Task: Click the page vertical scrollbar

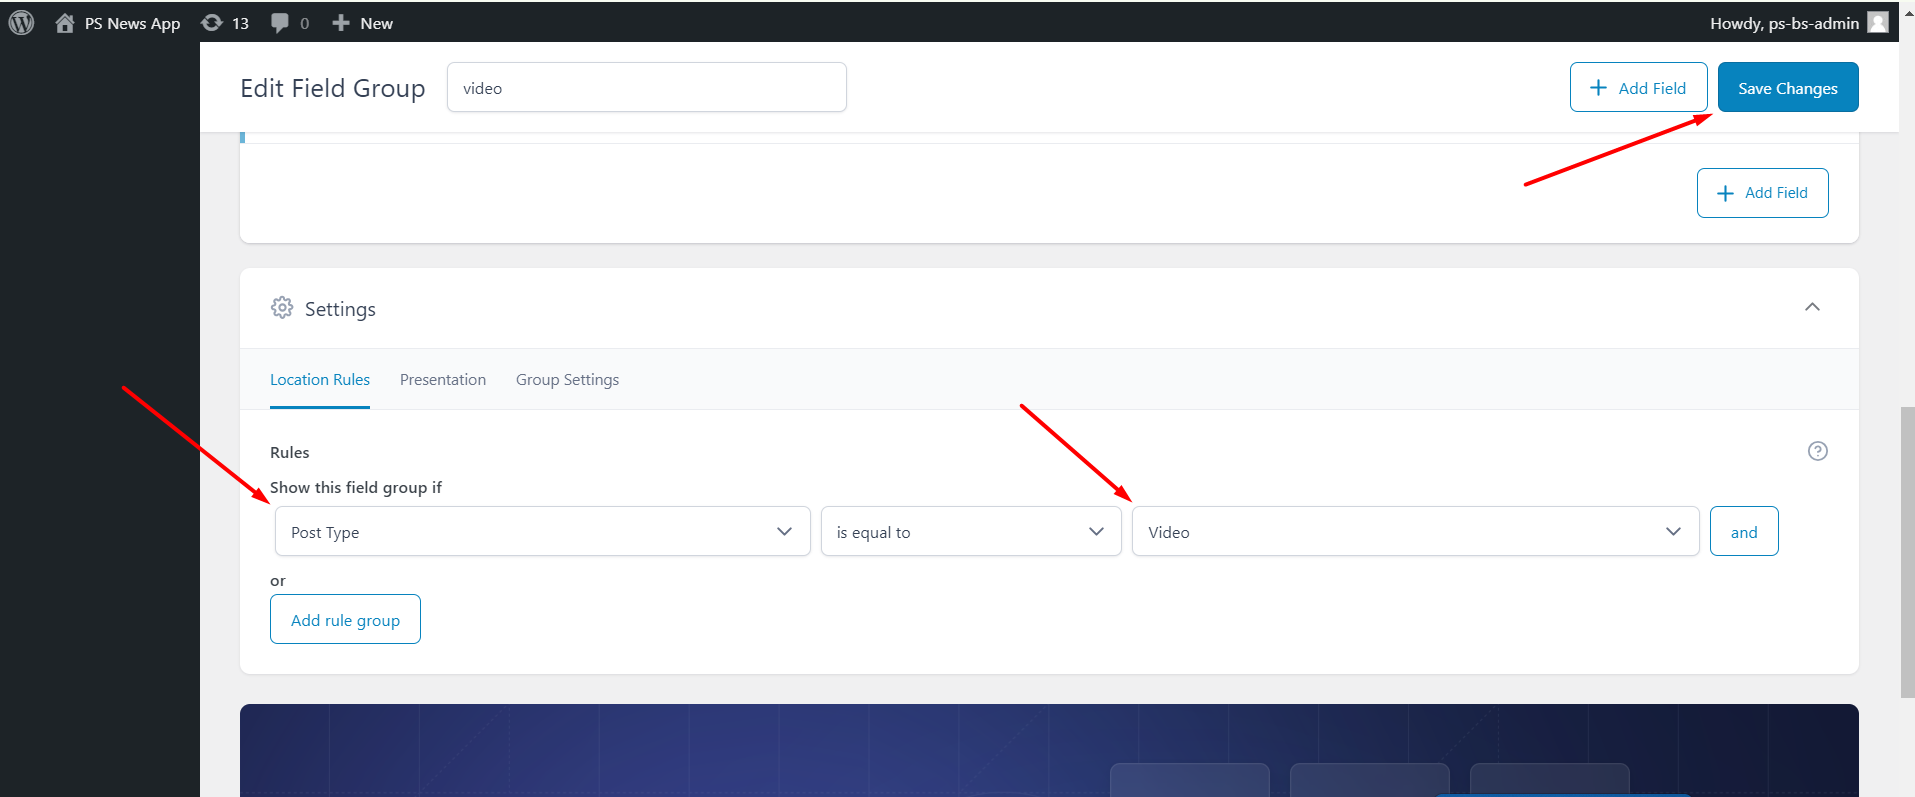Action: click(x=1907, y=552)
